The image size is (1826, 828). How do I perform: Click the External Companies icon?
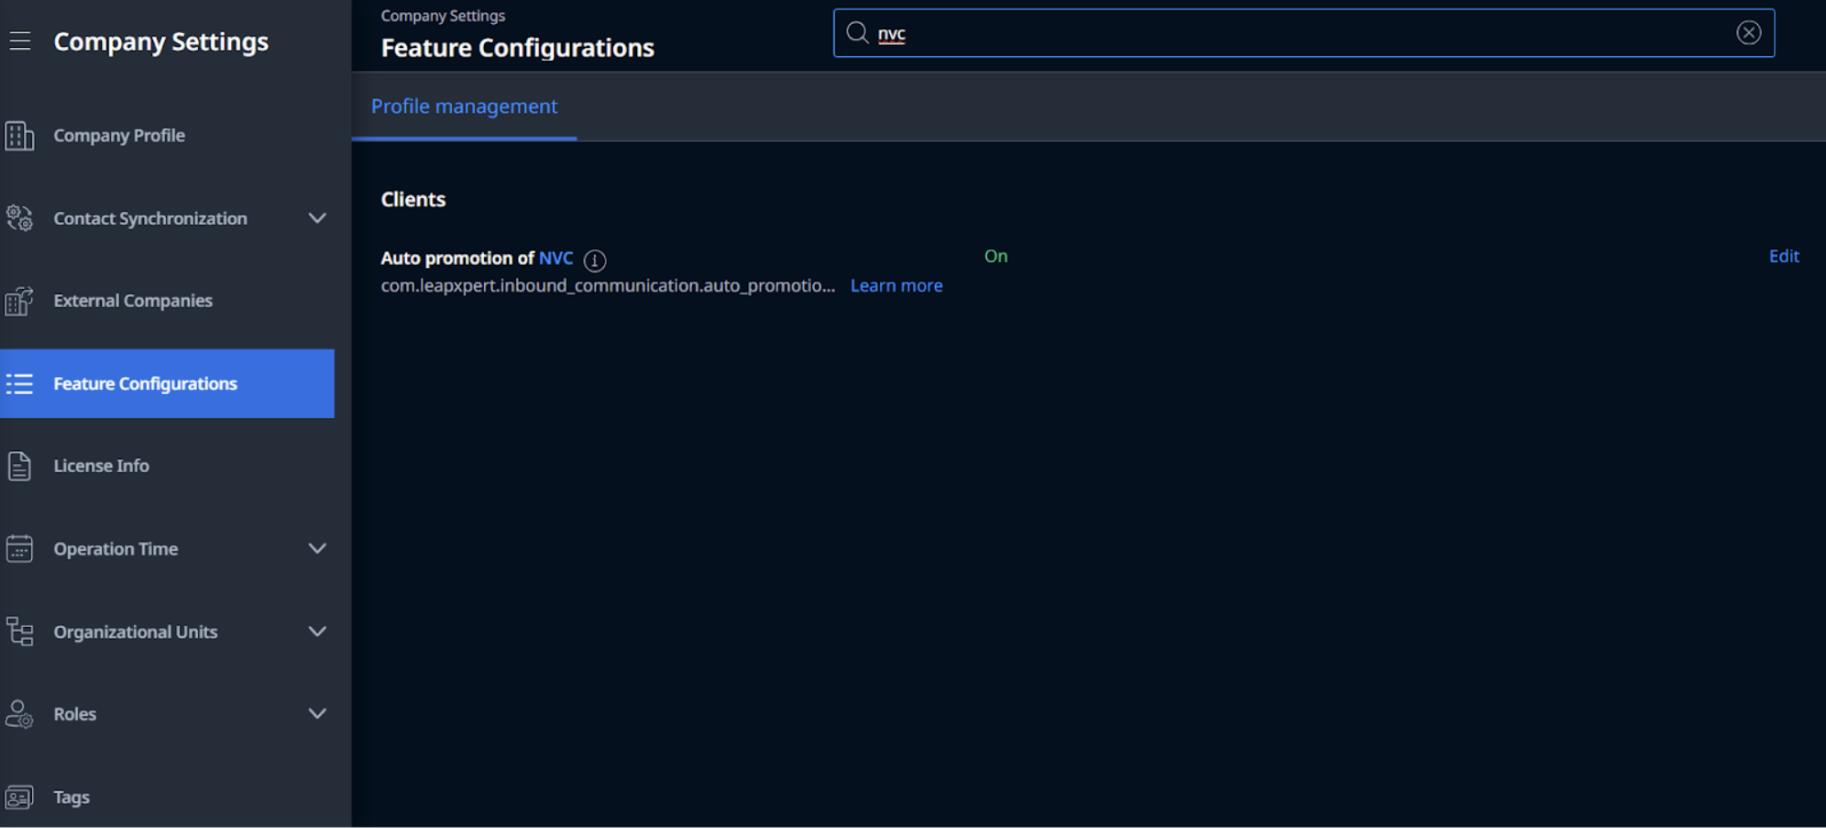[x=19, y=300]
